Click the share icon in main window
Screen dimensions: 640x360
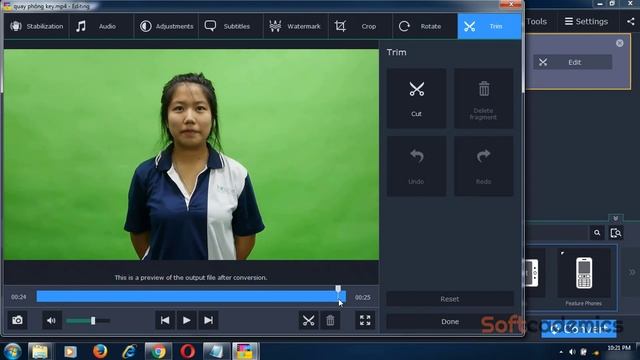(631, 21)
